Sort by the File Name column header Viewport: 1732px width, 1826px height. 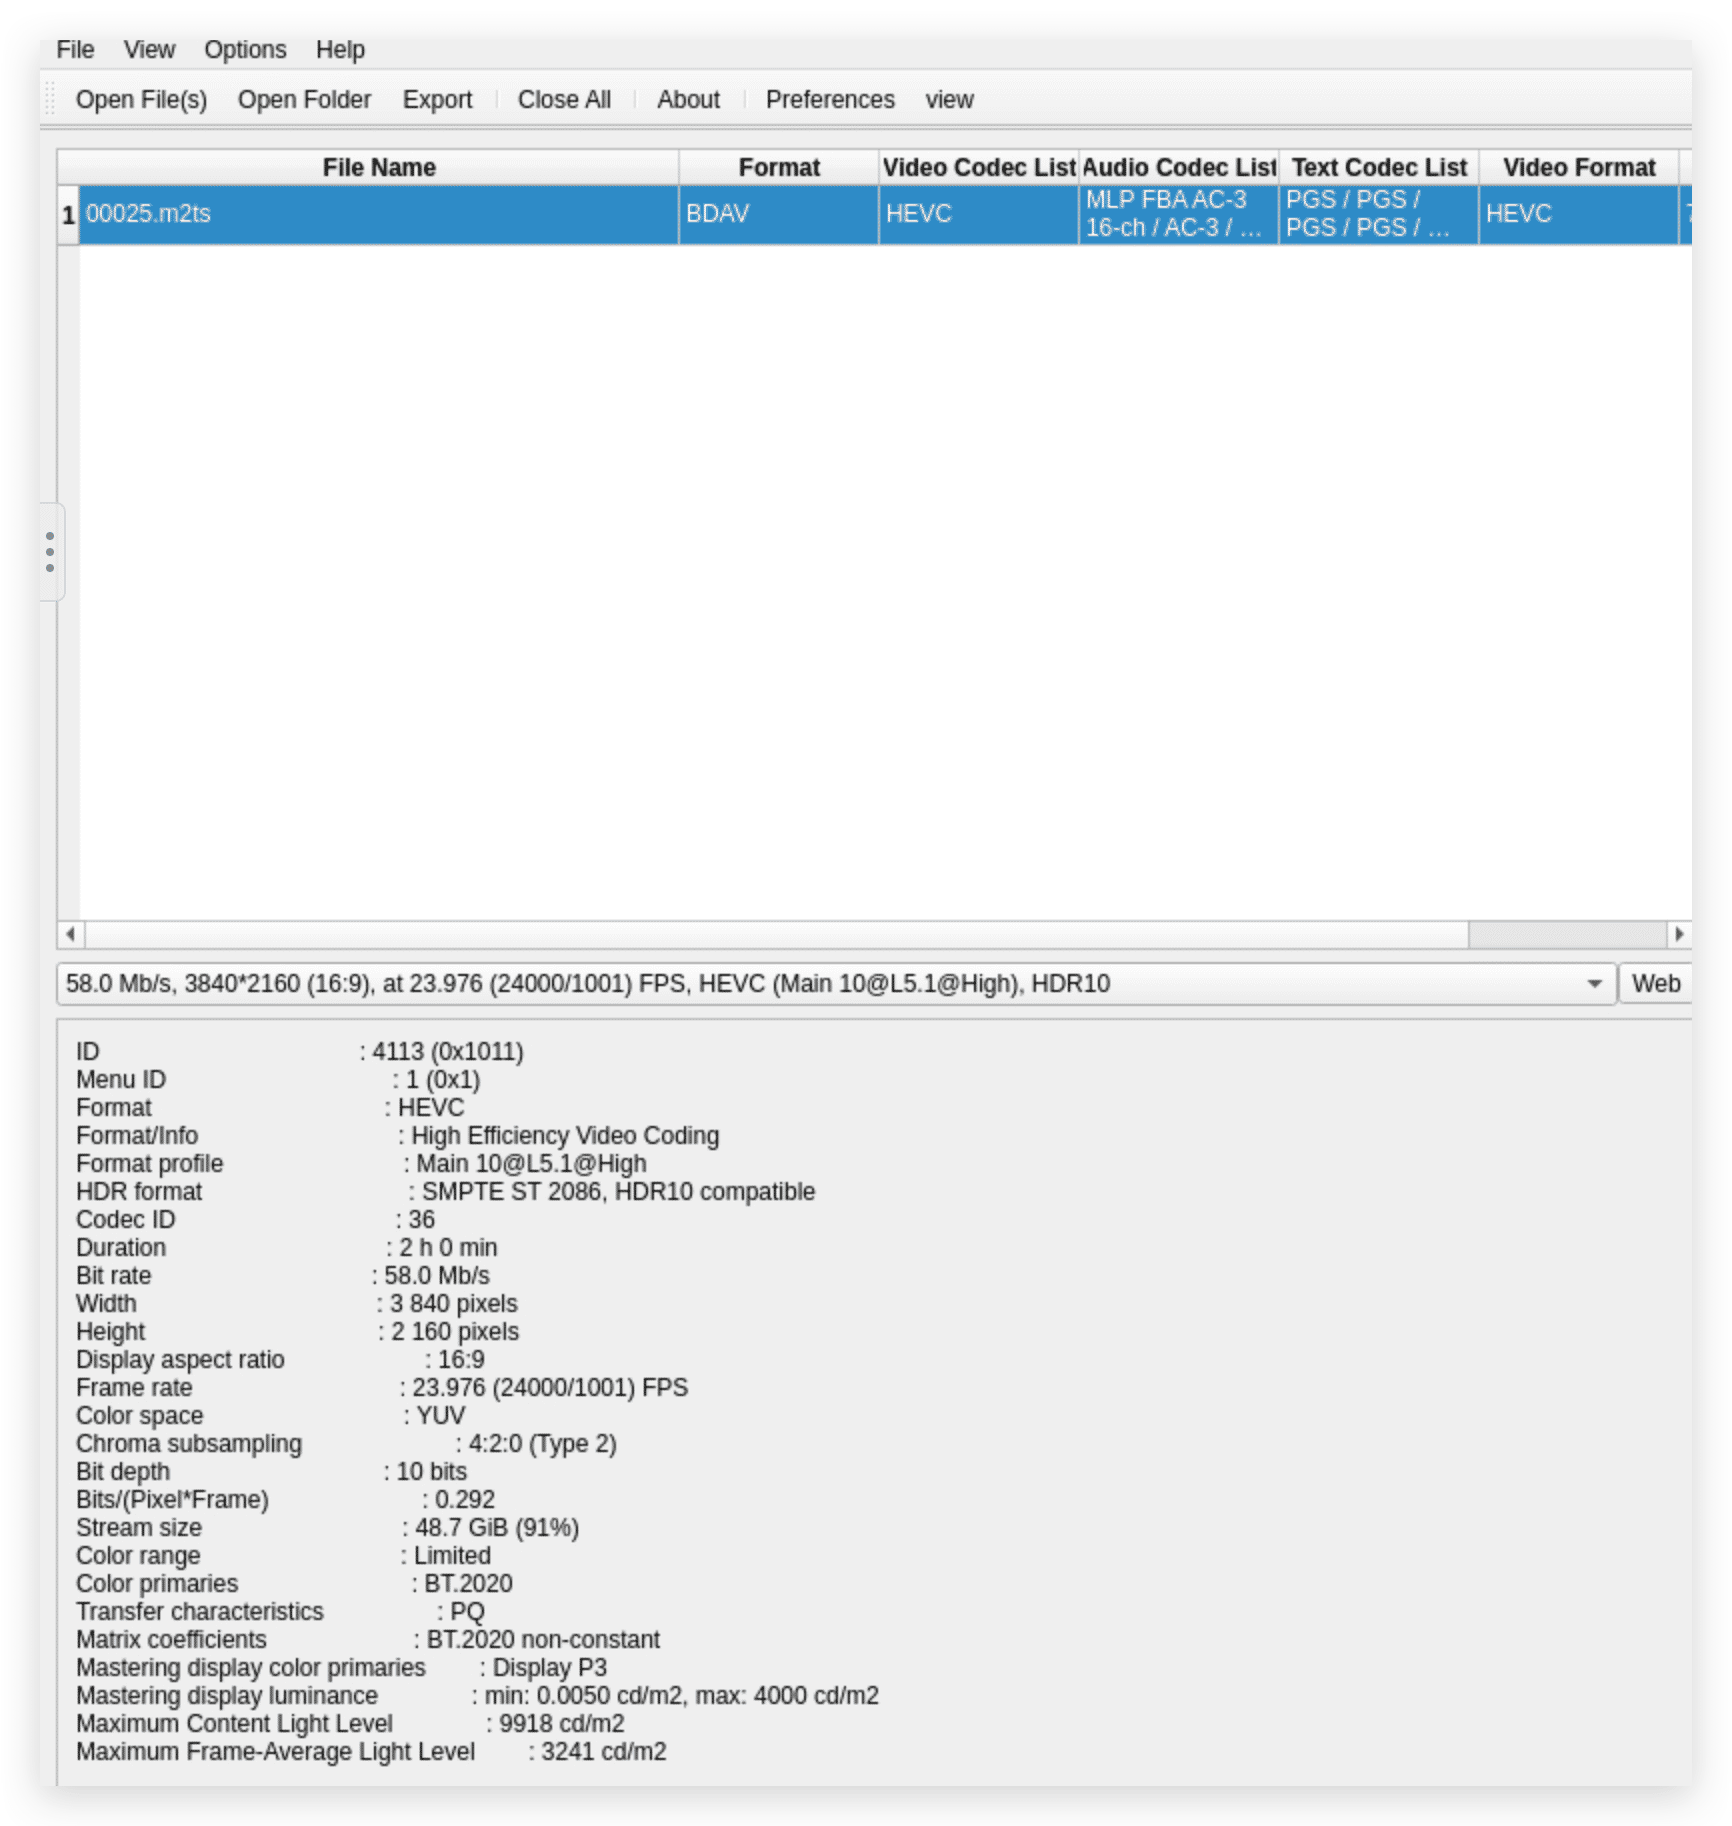point(378,167)
